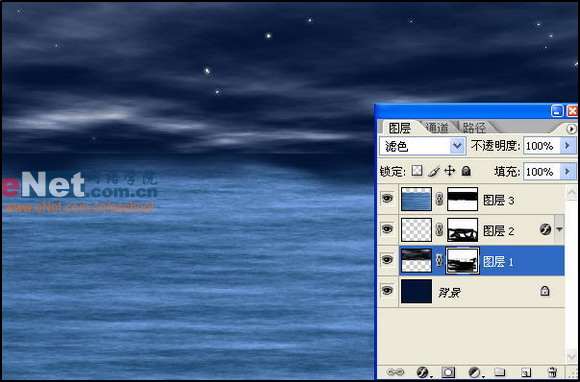The image size is (580, 382).
Task: Toggle lock transparent pixels
Action: 417,171
